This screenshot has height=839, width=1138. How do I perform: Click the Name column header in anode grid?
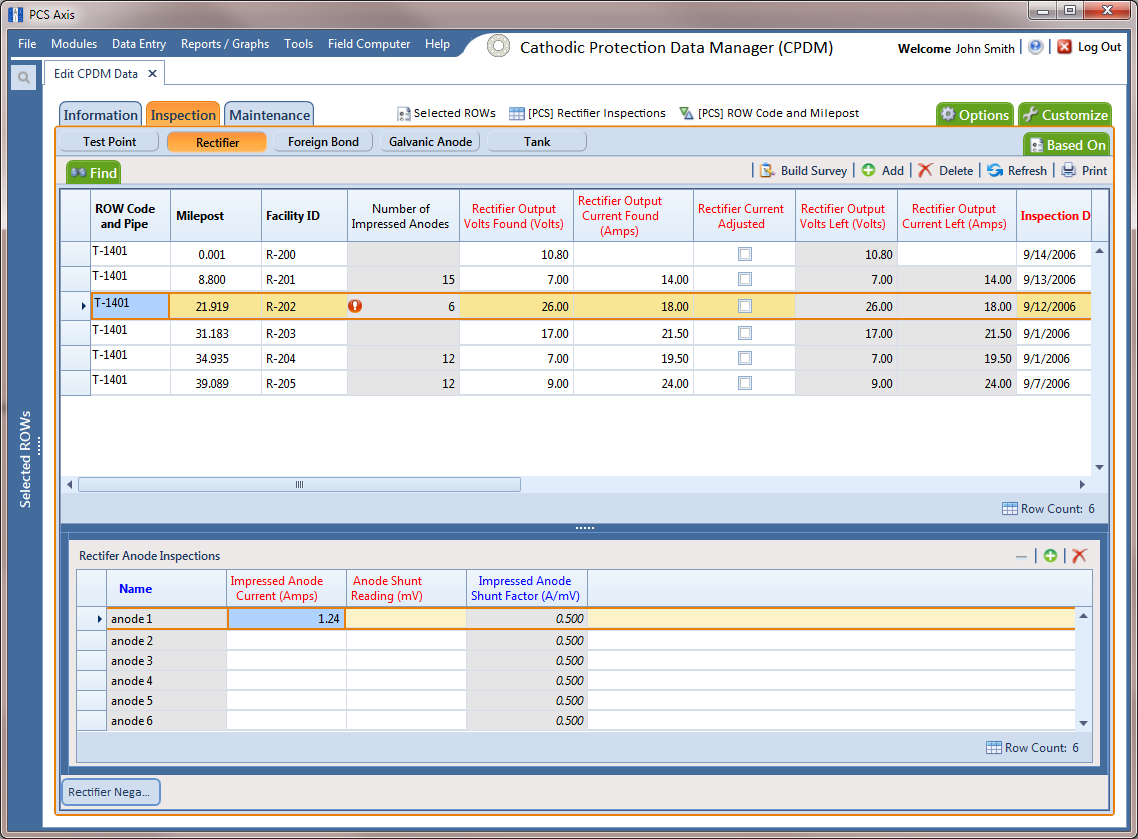tap(166, 589)
